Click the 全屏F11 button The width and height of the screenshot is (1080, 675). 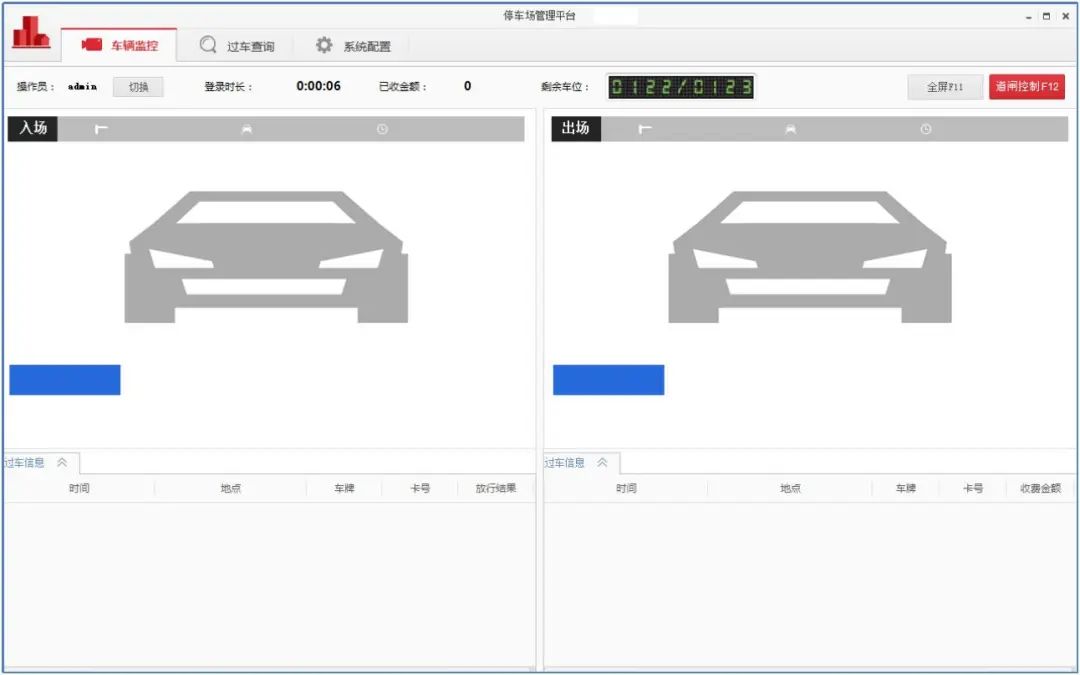(x=943, y=86)
